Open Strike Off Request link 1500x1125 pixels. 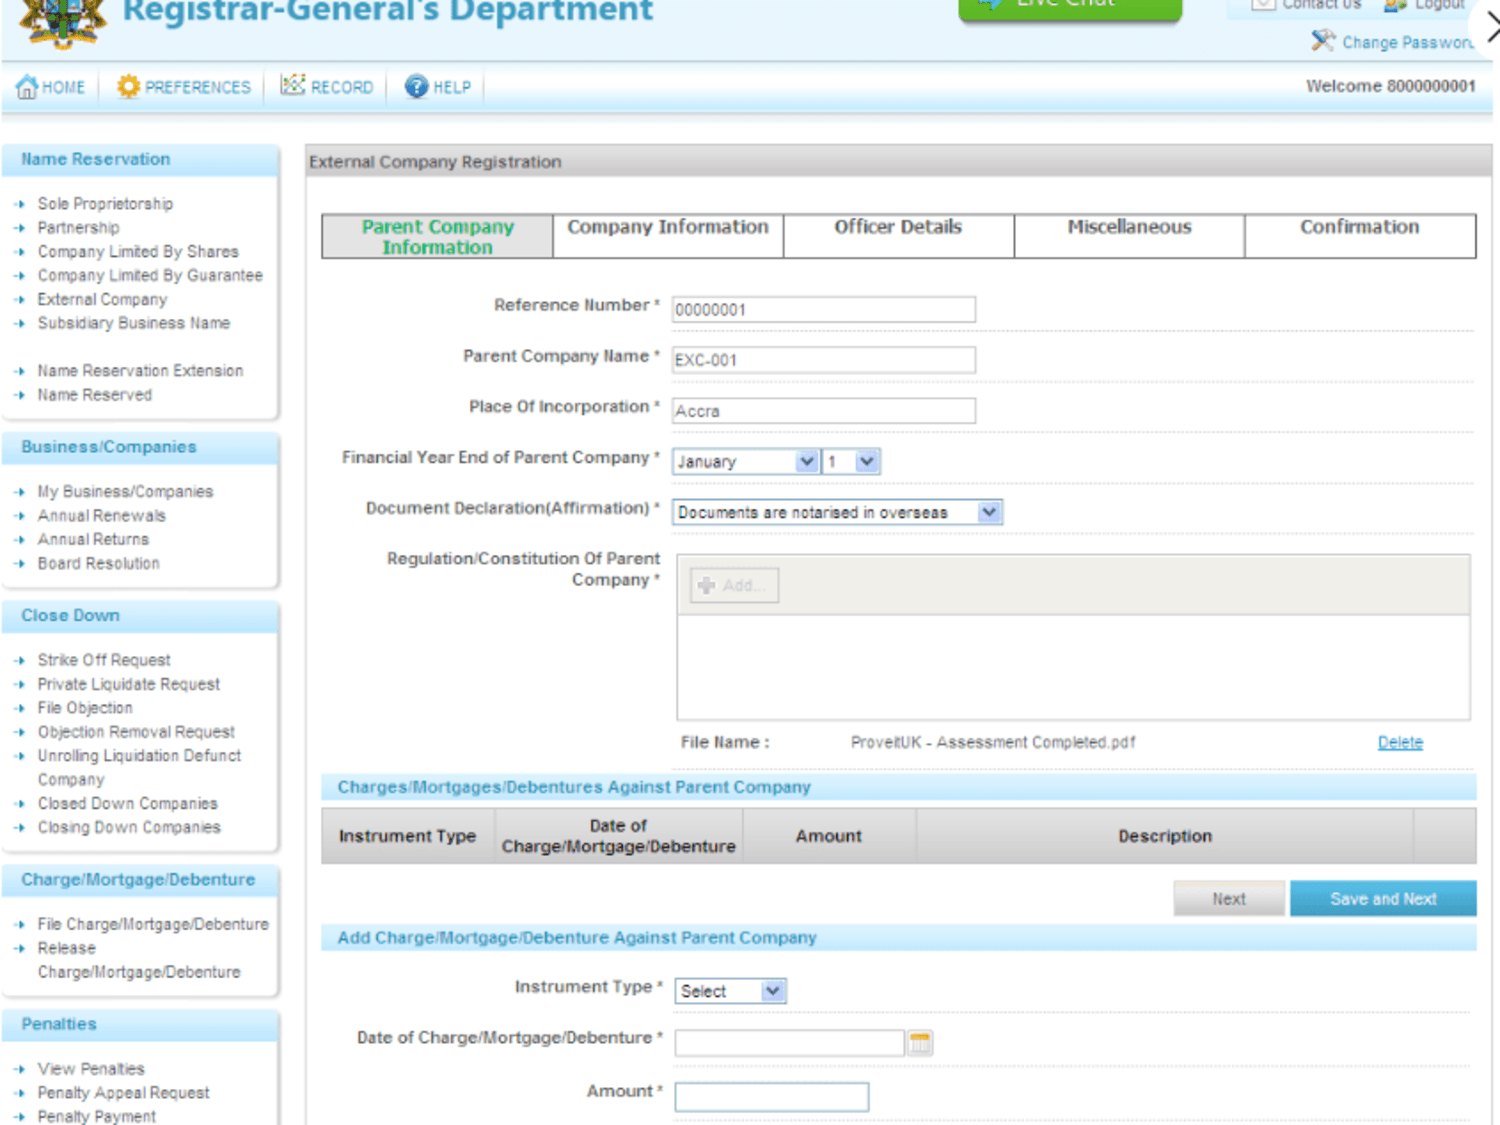[104, 660]
